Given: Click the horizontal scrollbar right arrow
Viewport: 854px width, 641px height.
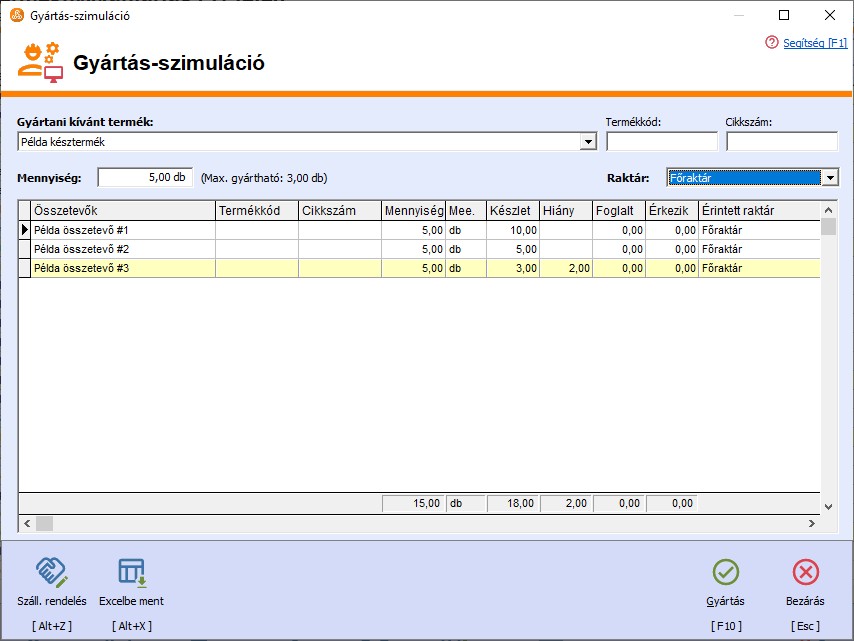Looking at the screenshot, I should tap(812, 523).
